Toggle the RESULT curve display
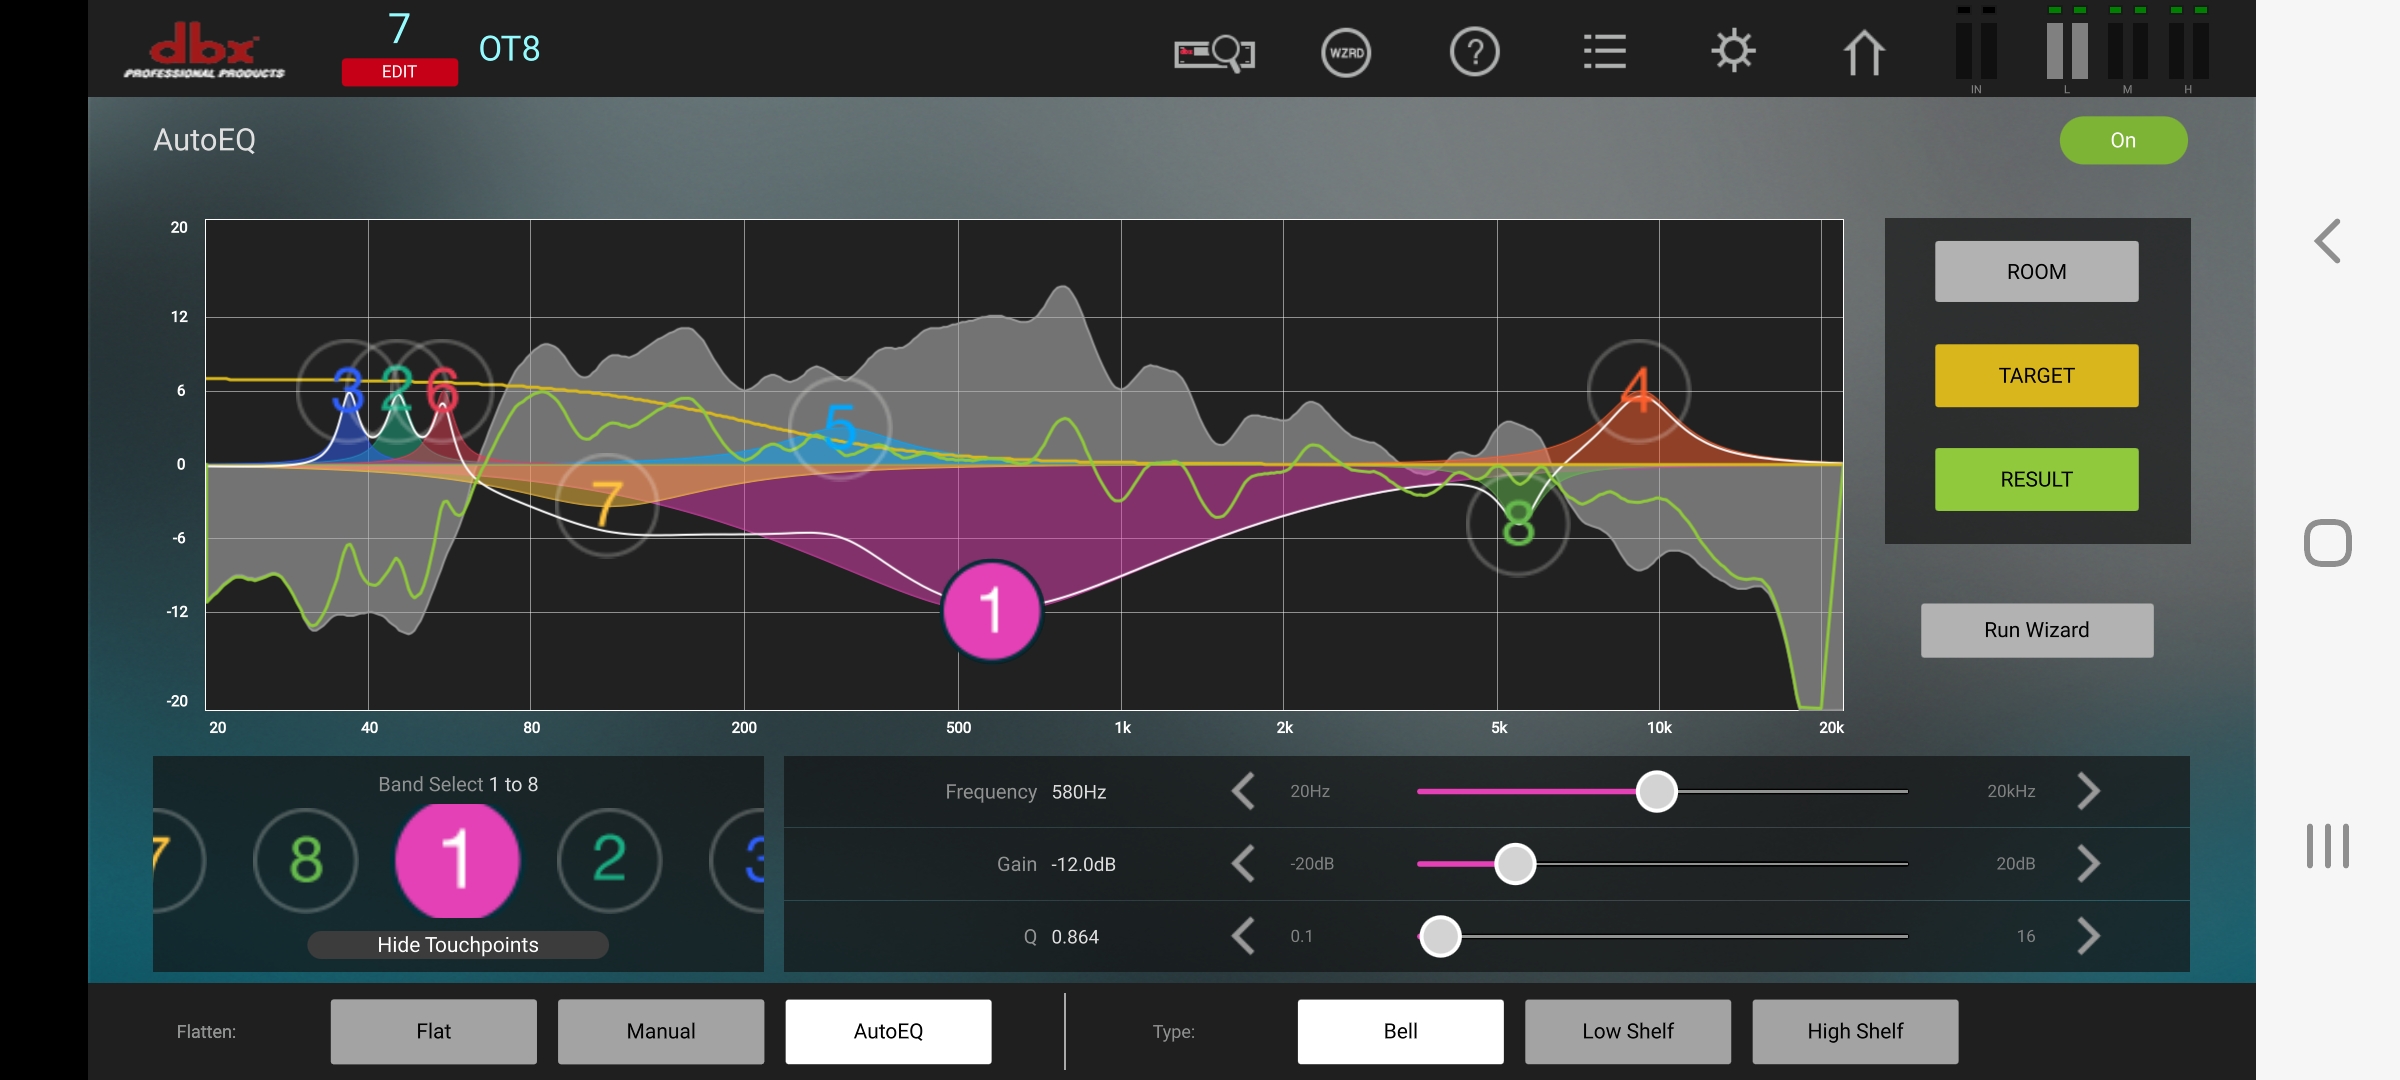The width and height of the screenshot is (2400, 1080). [2036, 480]
